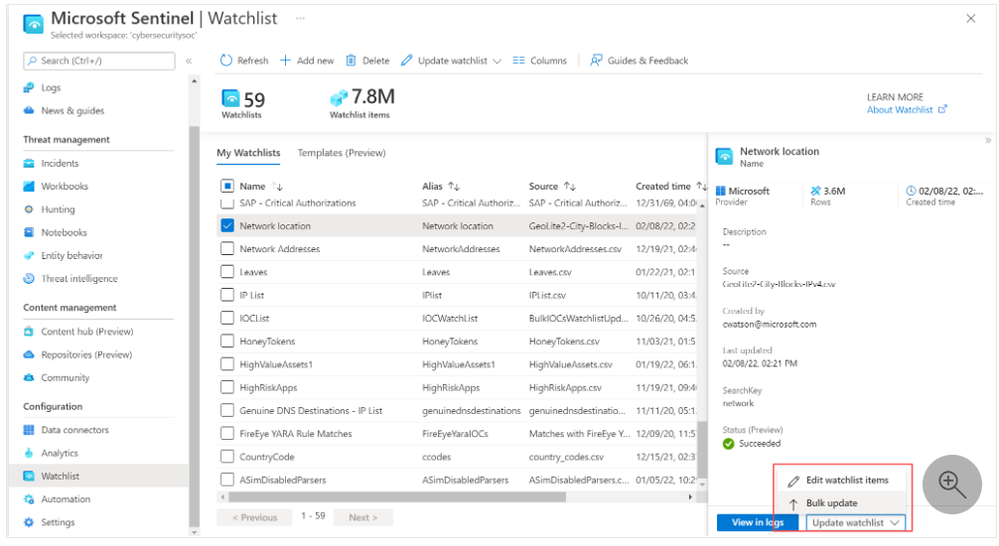
Task: Open the Columns icon in toolbar
Action: click(x=519, y=61)
